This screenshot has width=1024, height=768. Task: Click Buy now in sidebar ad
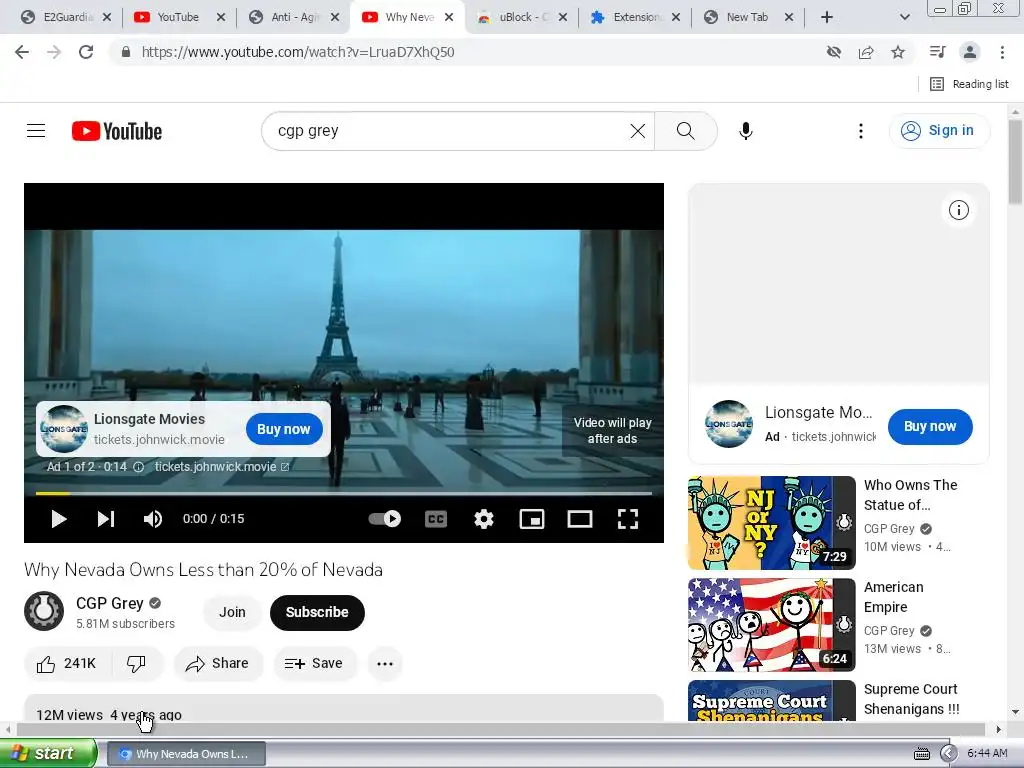[930, 426]
